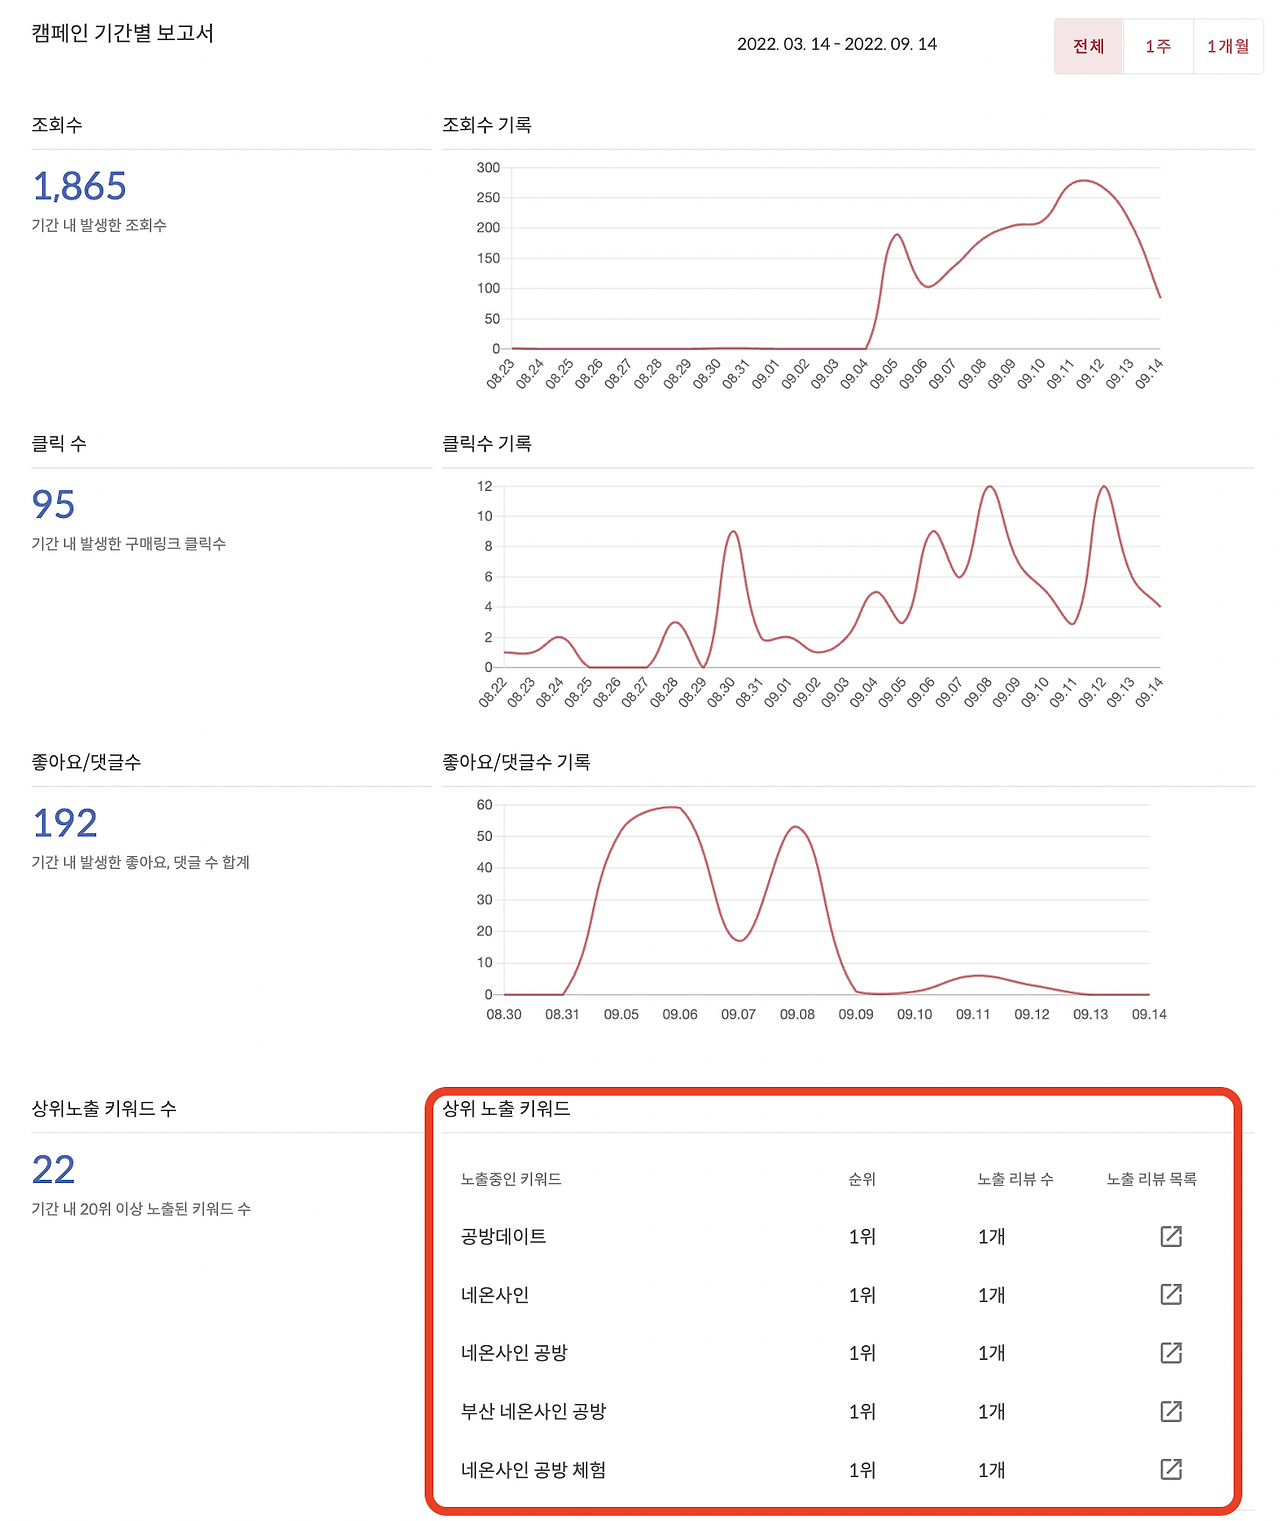Click the likes/comments total 192

click(64, 823)
